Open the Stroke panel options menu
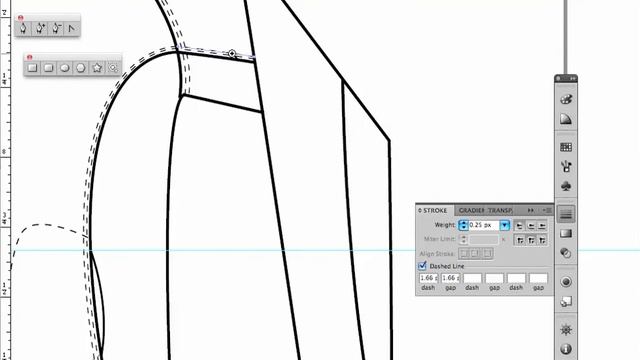Screen dimensions: 640x360 (547, 210)
